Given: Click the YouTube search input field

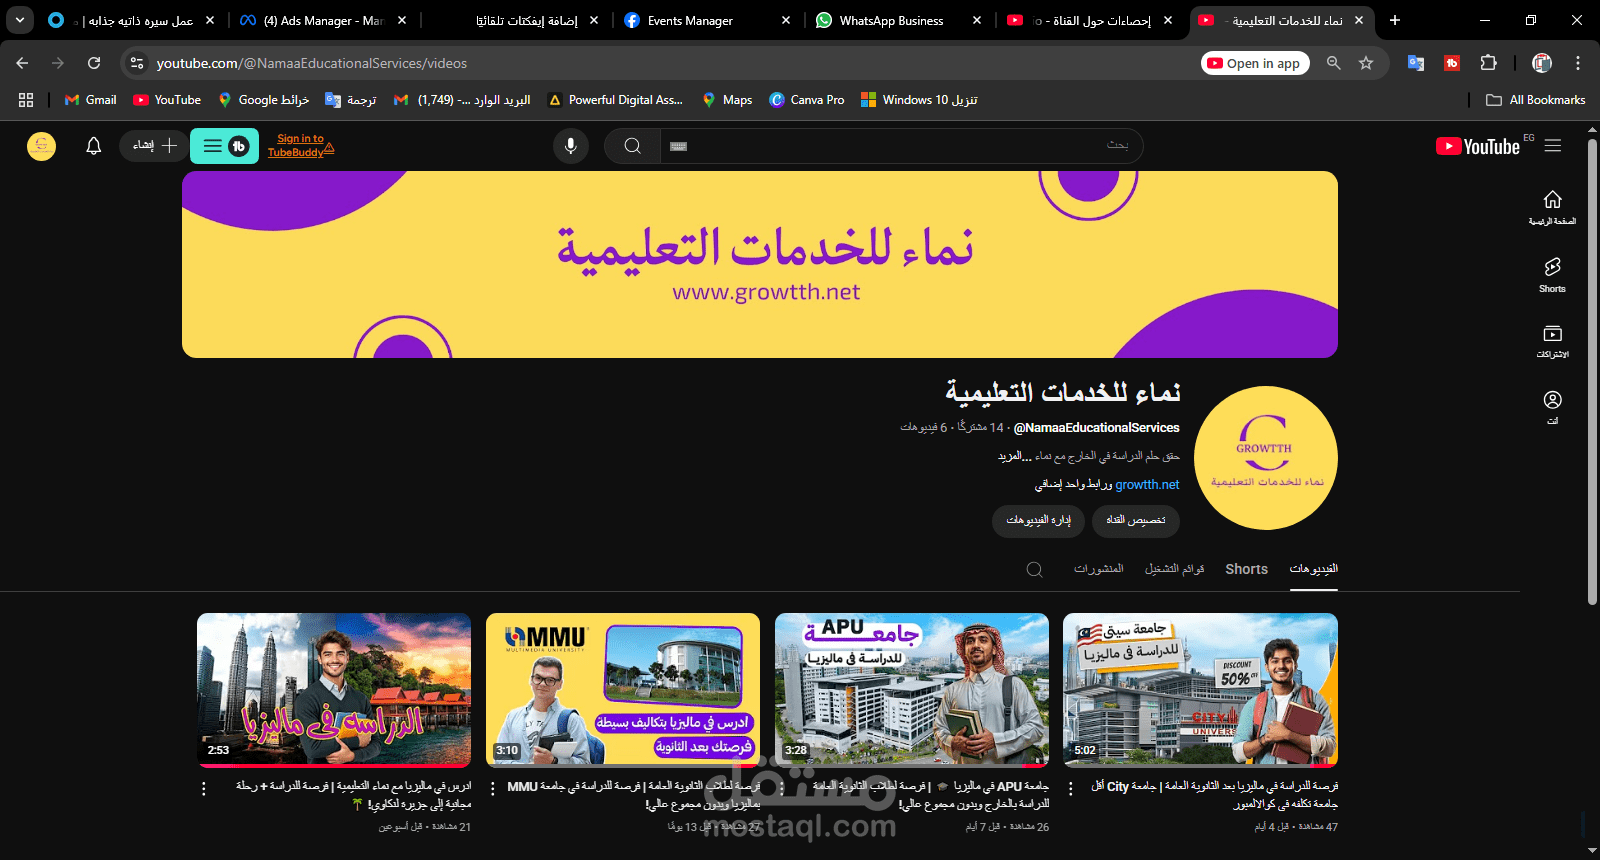Looking at the screenshot, I should click(x=900, y=146).
